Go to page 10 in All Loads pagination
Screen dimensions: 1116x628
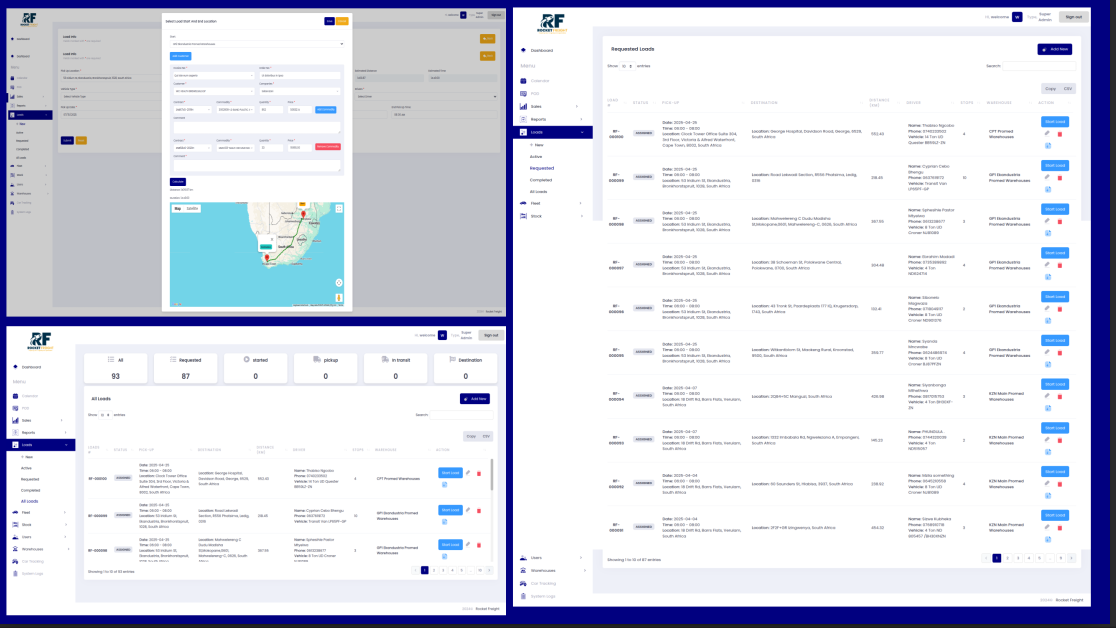(480, 570)
